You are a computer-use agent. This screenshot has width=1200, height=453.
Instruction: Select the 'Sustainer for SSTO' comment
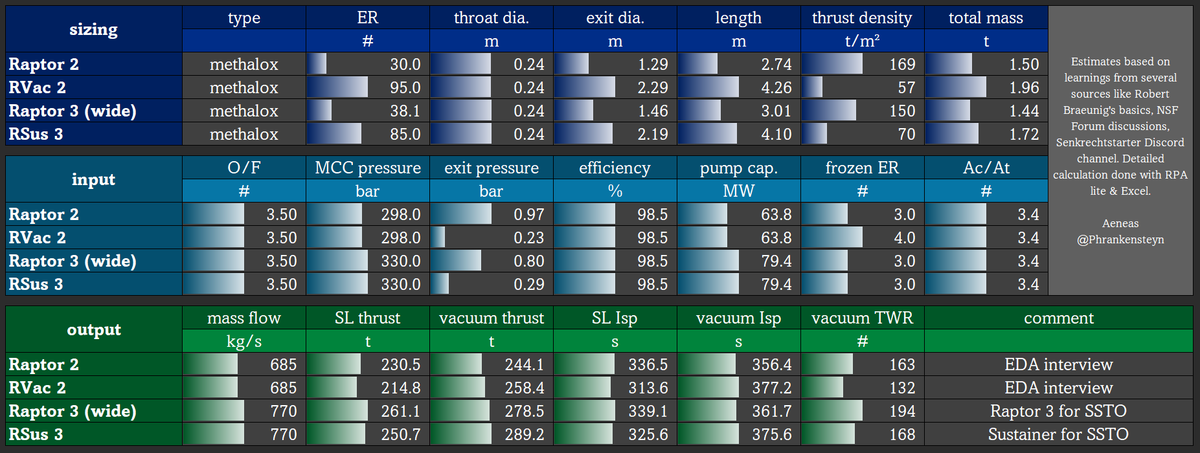click(1058, 433)
